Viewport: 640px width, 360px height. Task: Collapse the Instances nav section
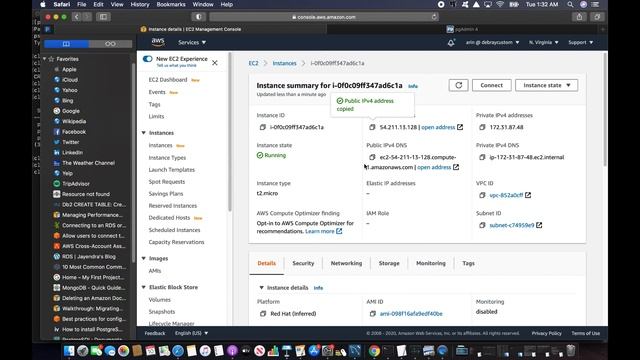pyautogui.click(x=144, y=133)
